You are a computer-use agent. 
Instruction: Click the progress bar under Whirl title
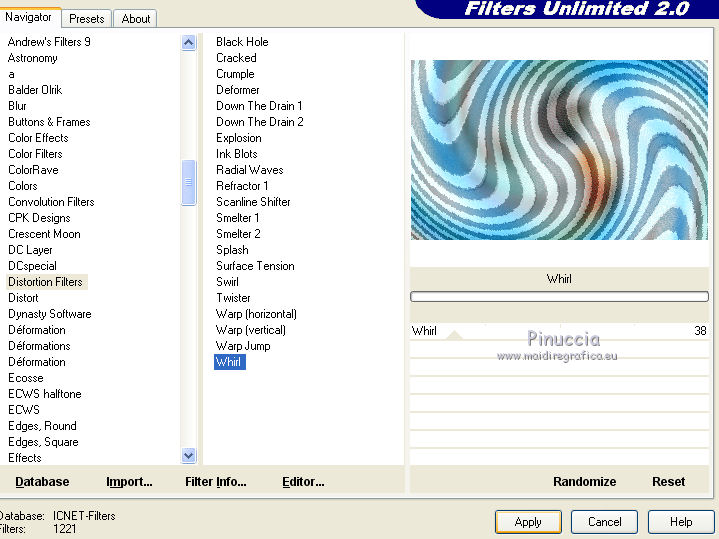(x=559, y=297)
